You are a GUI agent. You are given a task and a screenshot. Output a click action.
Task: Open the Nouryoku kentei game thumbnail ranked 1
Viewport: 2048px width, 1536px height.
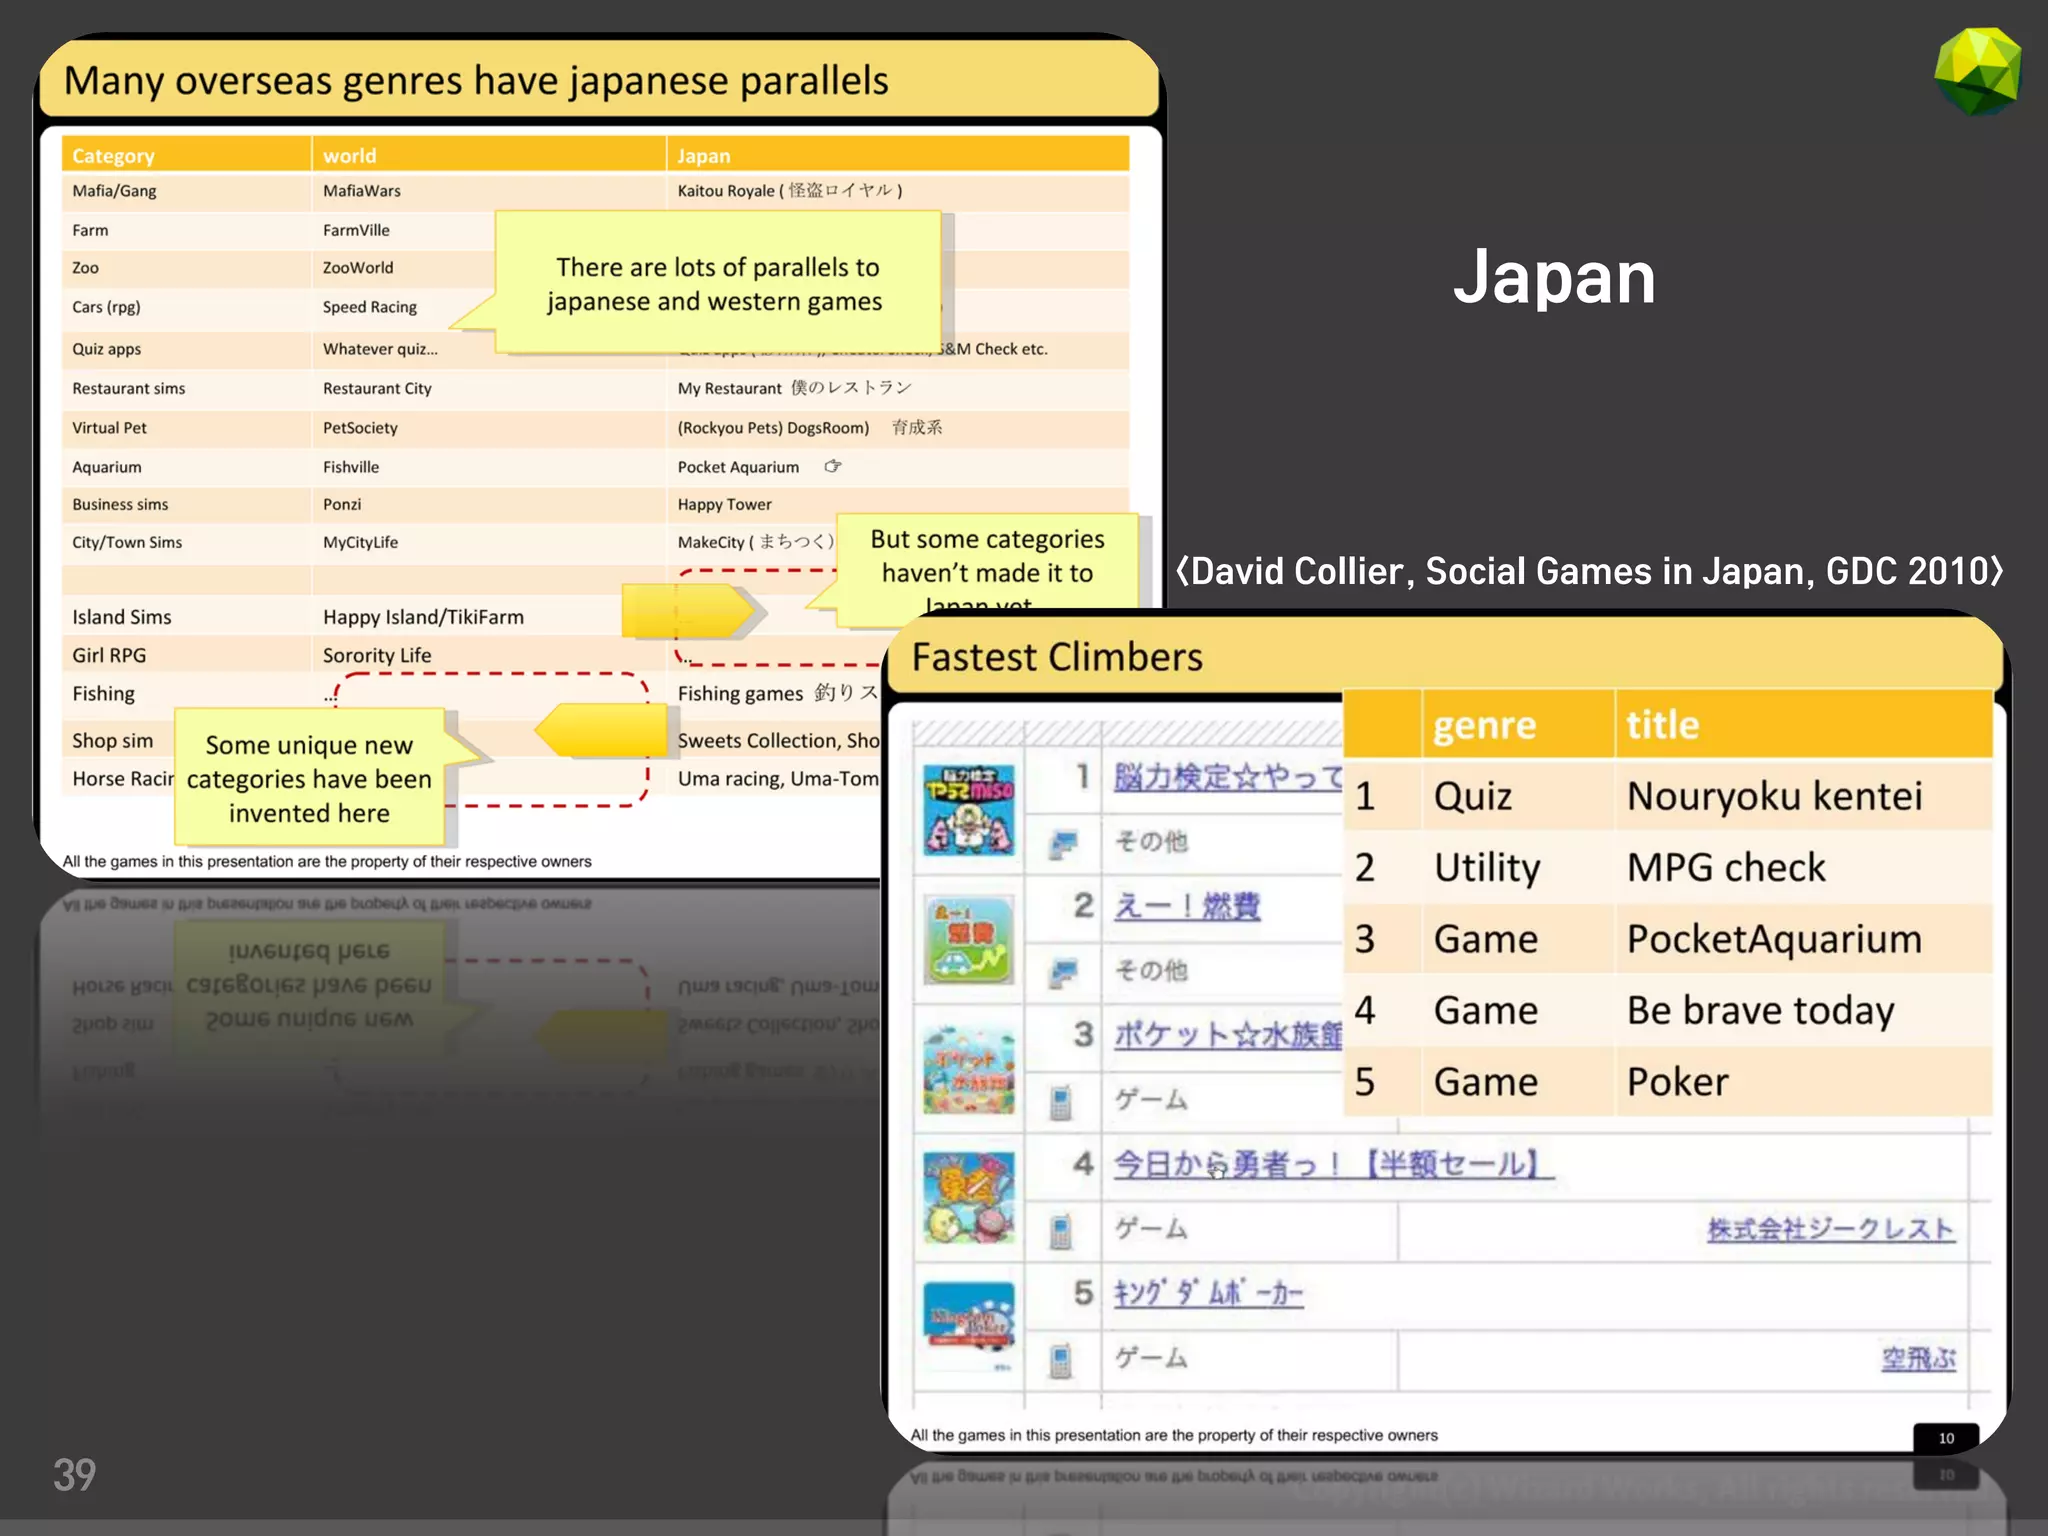(968, 811)
